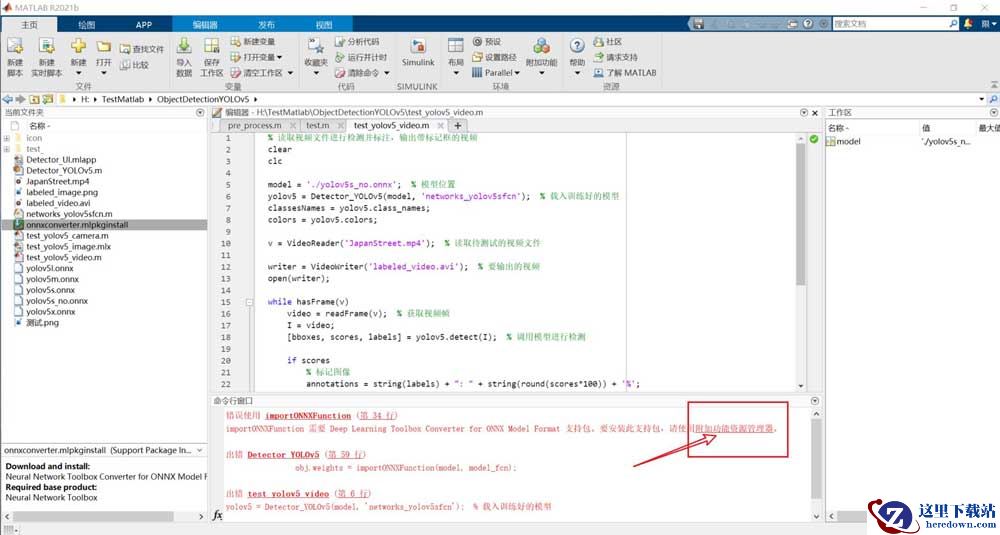Select Detector_YOLOv5.m in the file list
This screenshot has height=535, width=1000.
point(64,170)
